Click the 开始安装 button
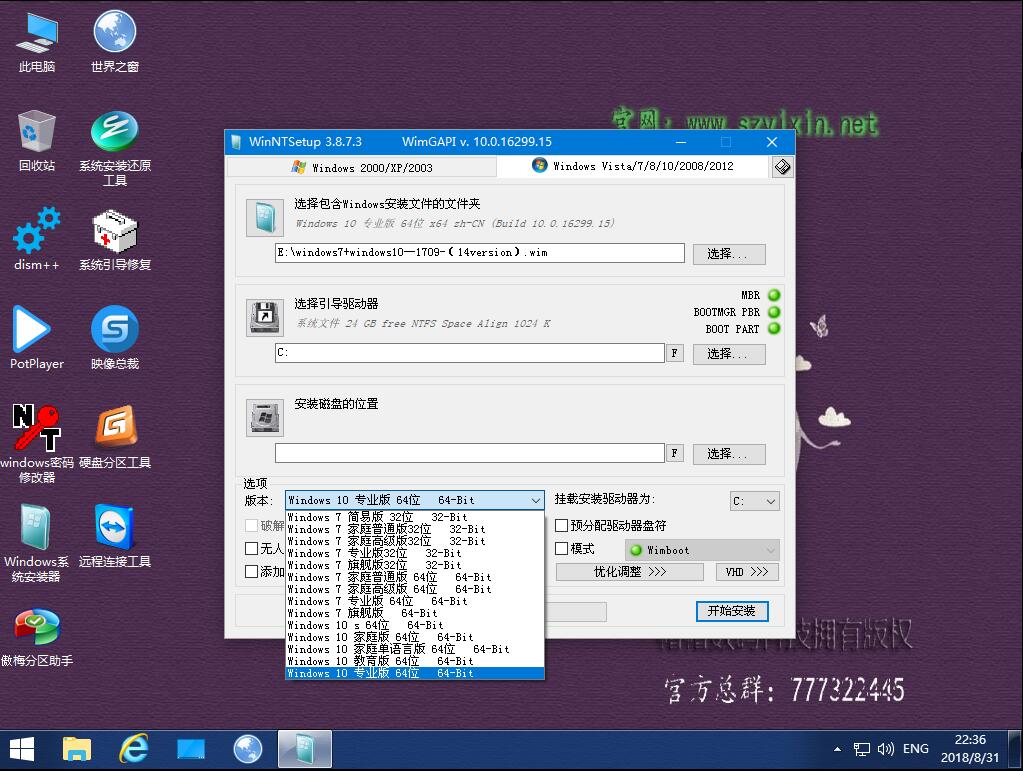 [732, 611]
